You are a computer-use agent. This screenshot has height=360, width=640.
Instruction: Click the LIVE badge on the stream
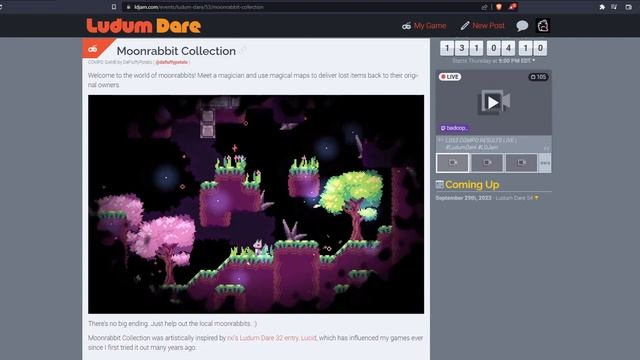pos(450,77)
